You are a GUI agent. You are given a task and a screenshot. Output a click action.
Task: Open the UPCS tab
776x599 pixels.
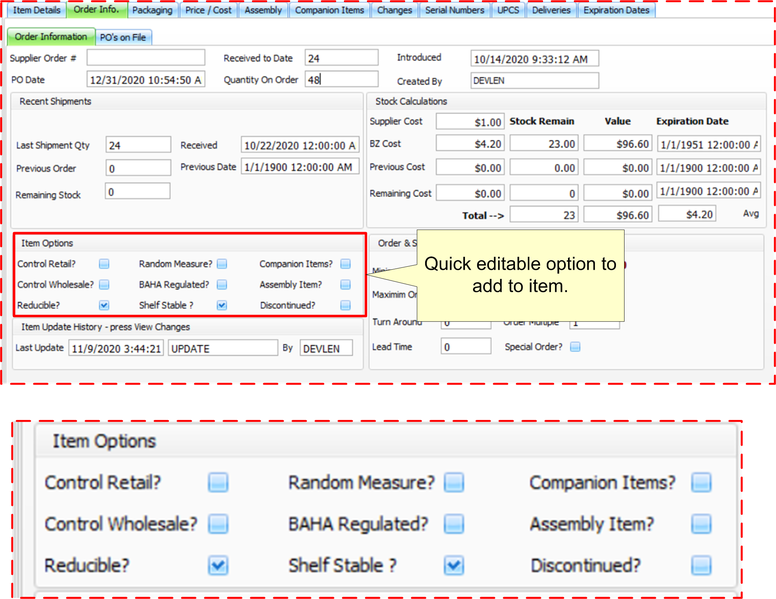pyautogui.click(x=508, y=10)
